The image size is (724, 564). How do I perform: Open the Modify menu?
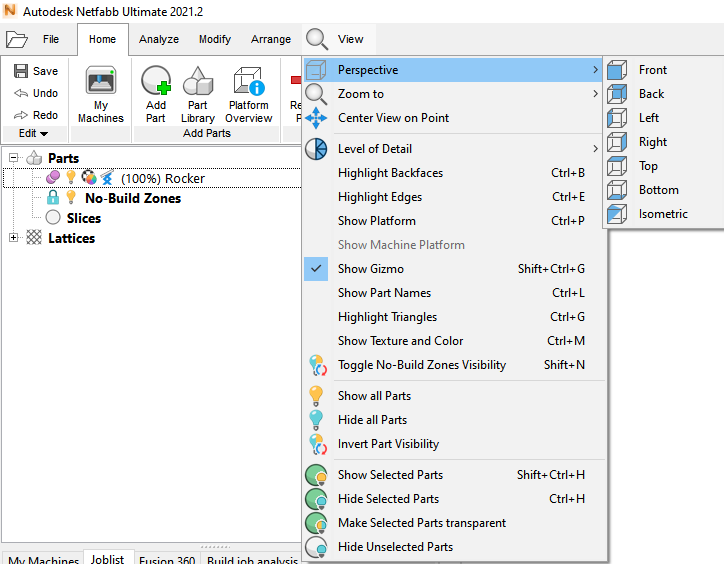click(215, 39)
